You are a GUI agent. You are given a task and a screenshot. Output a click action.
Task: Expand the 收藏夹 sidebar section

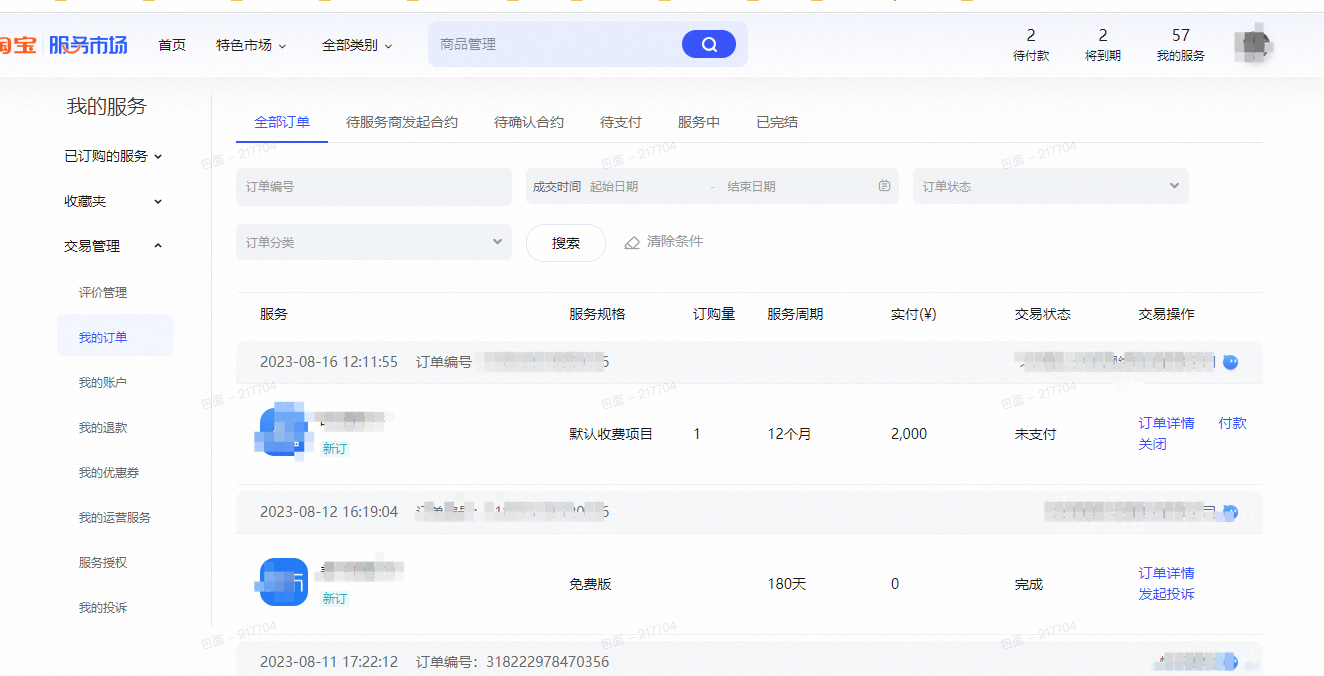point(113,201)
